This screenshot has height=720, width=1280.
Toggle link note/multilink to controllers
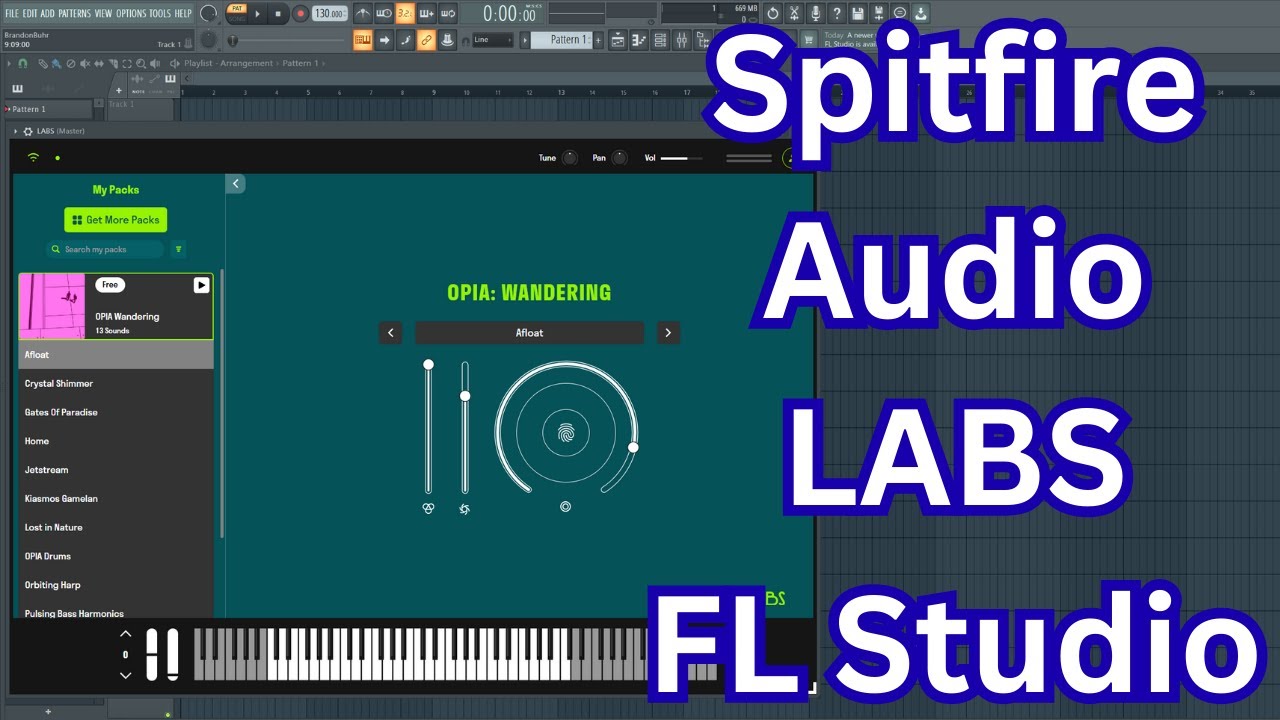426,40
